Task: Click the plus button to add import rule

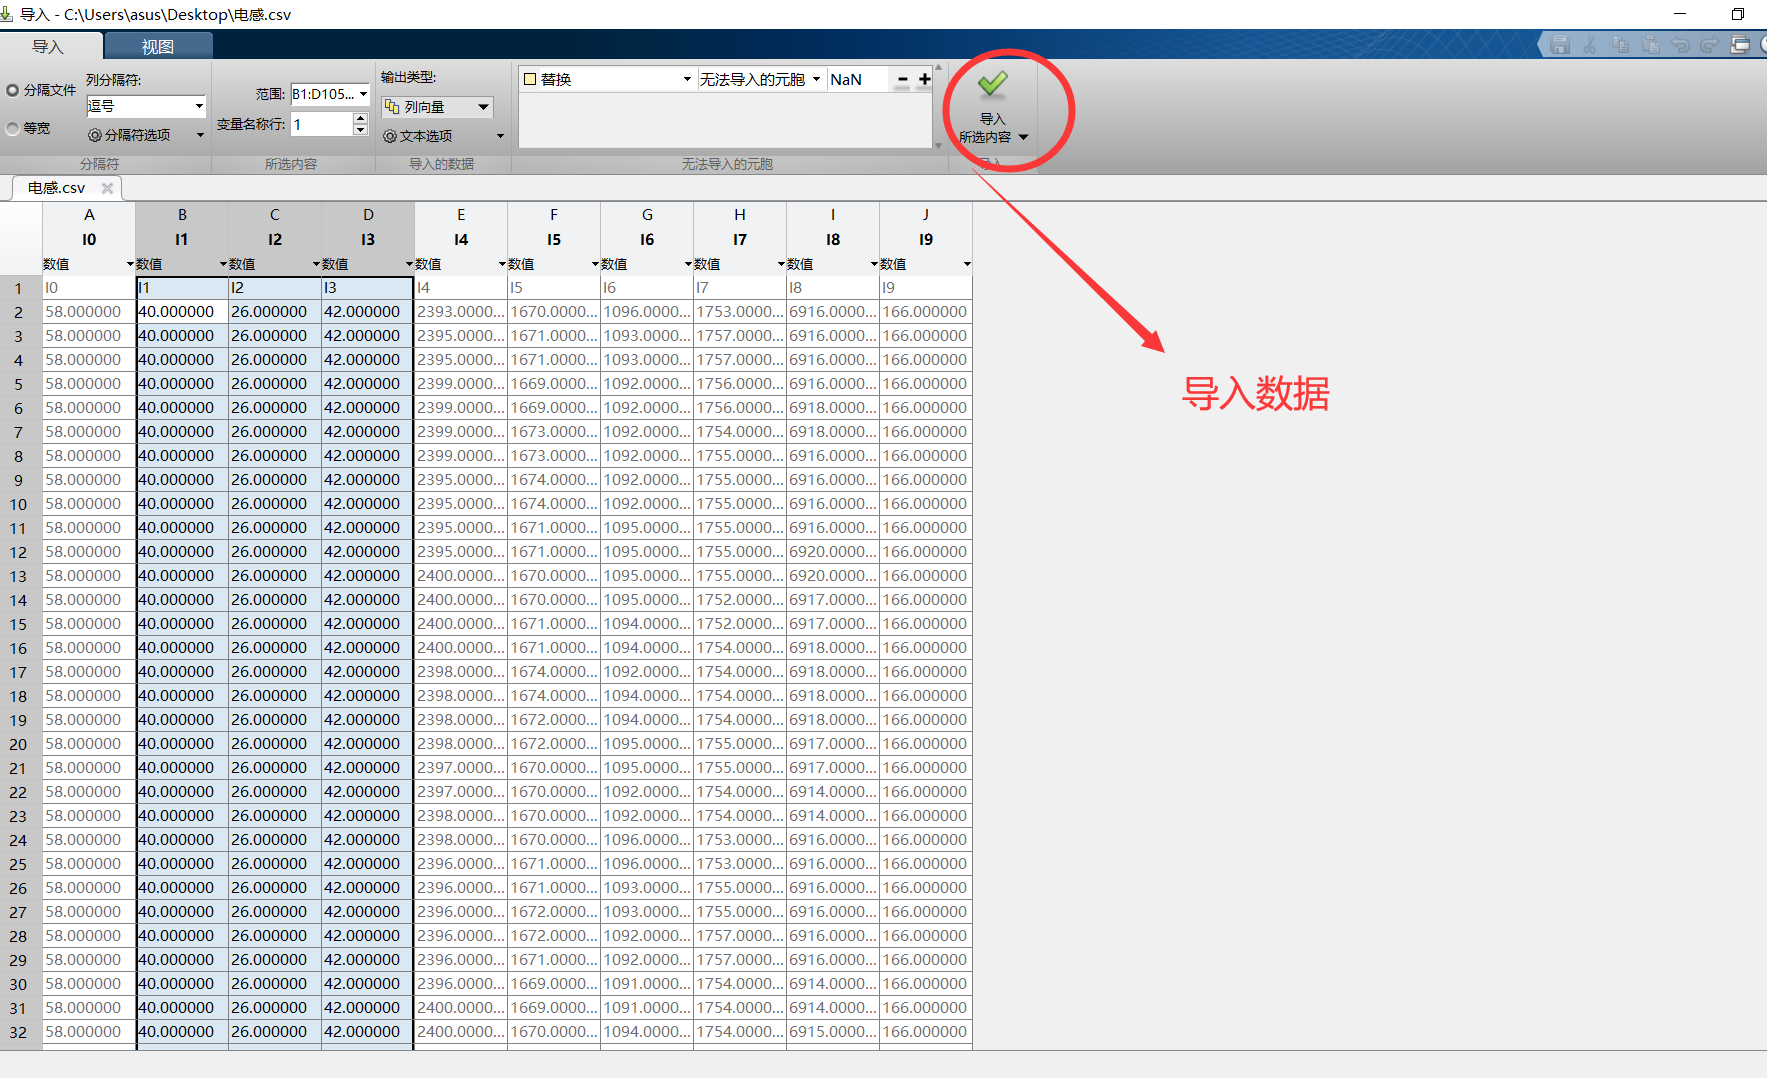Action: point(924,79)
